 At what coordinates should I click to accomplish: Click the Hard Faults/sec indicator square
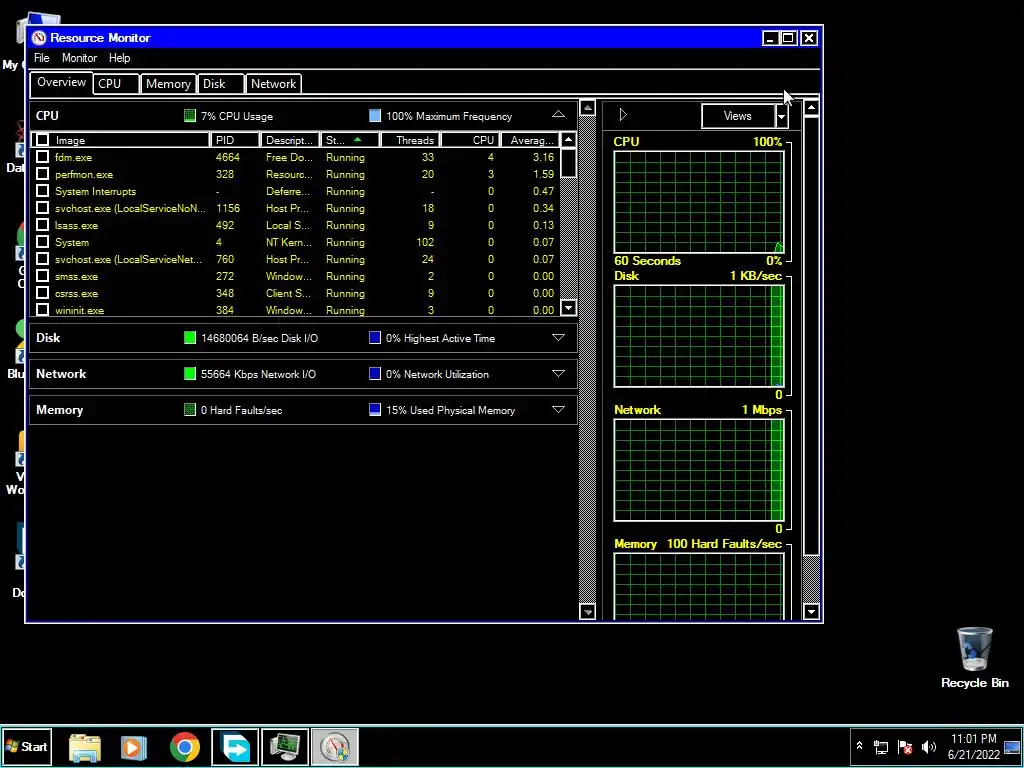(x=190, y=410)
